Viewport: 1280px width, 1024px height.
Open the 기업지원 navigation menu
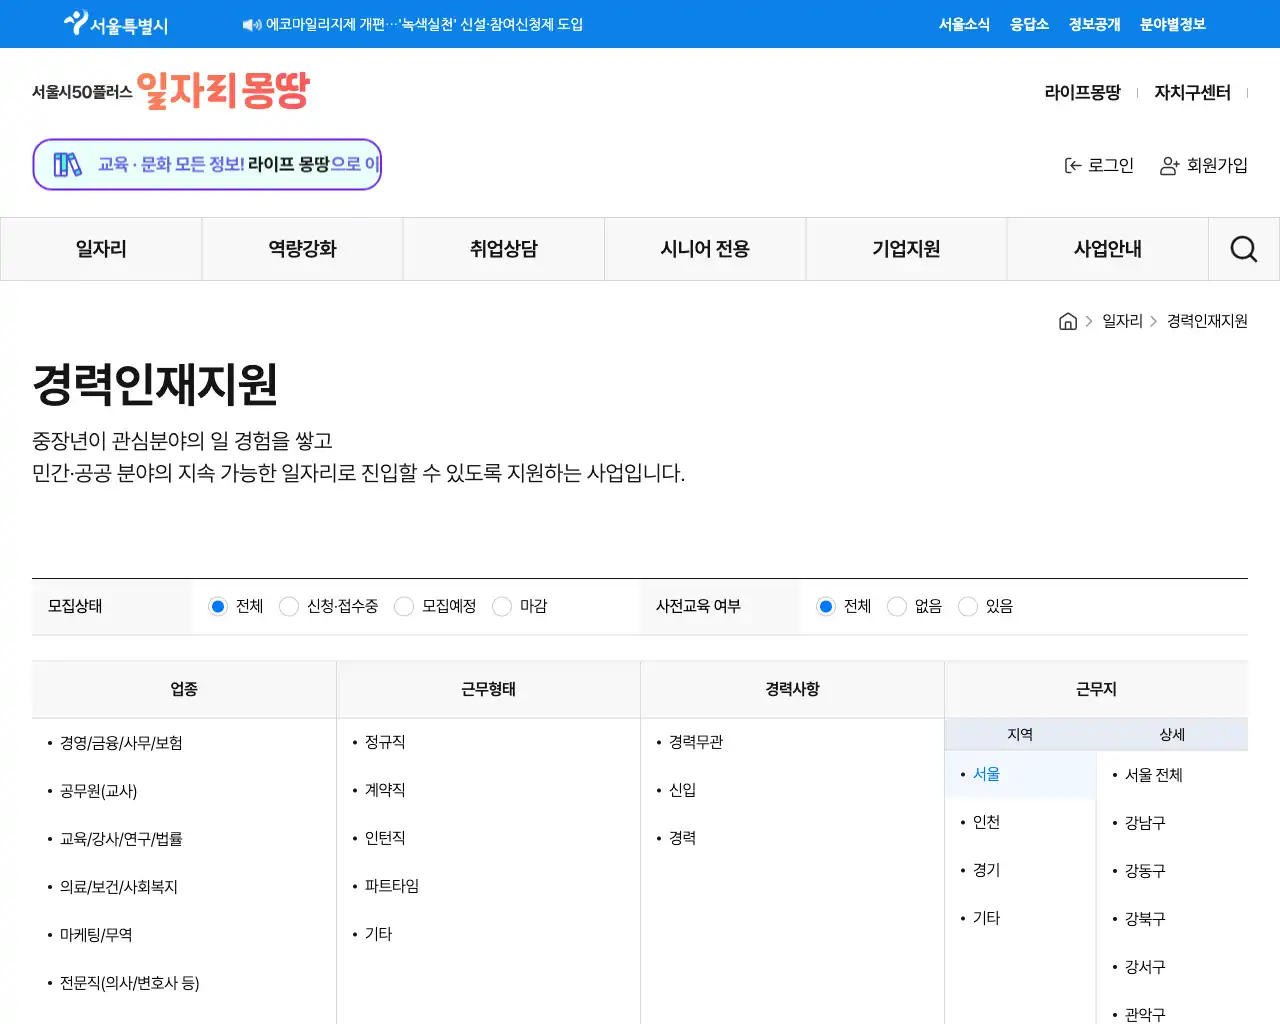click(x=906, y=248)
